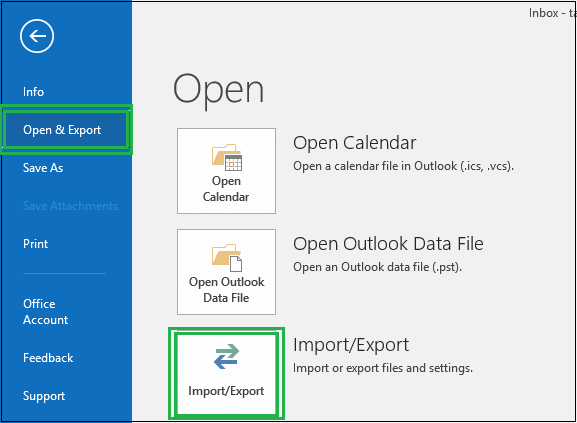Click the Import/Export heading text
Screen dimensions: 577x423
[x=351, y=345]
